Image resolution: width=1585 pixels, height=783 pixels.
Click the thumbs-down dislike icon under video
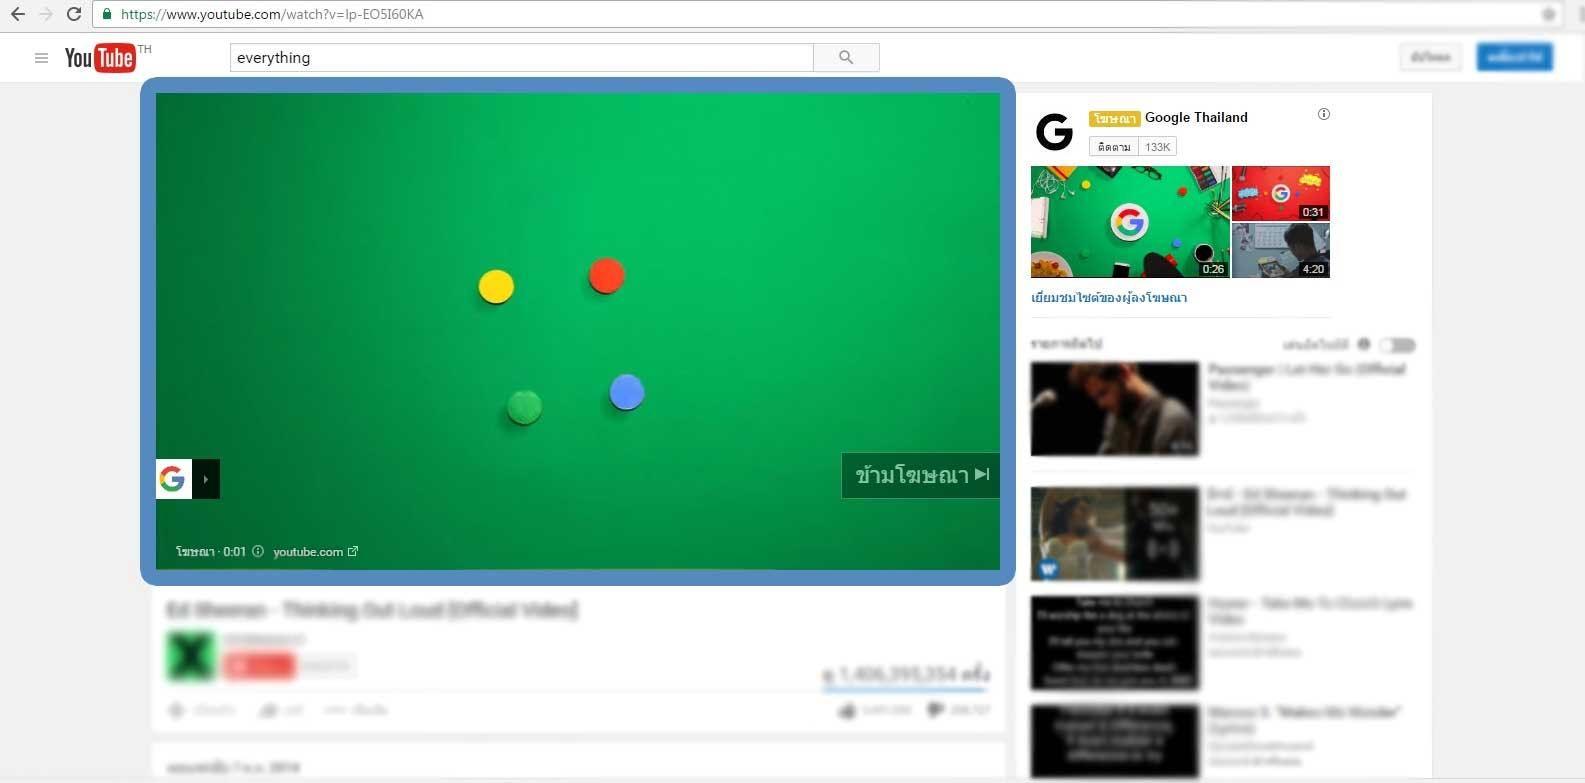[936, 710]
